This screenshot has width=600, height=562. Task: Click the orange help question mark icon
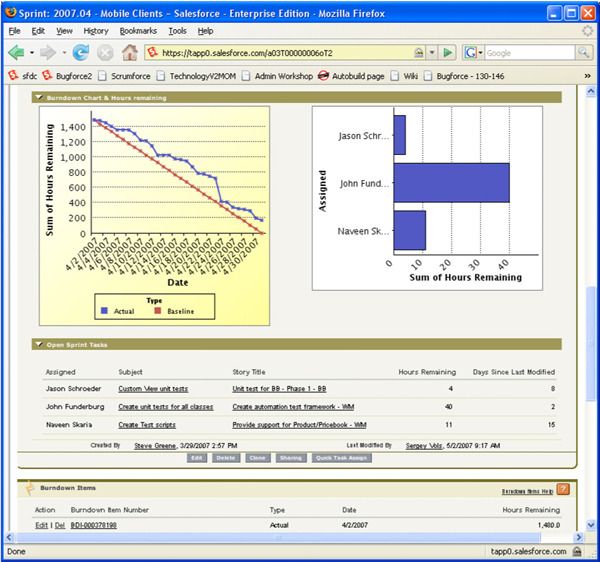pyautogui.click(x=563, y=489)
